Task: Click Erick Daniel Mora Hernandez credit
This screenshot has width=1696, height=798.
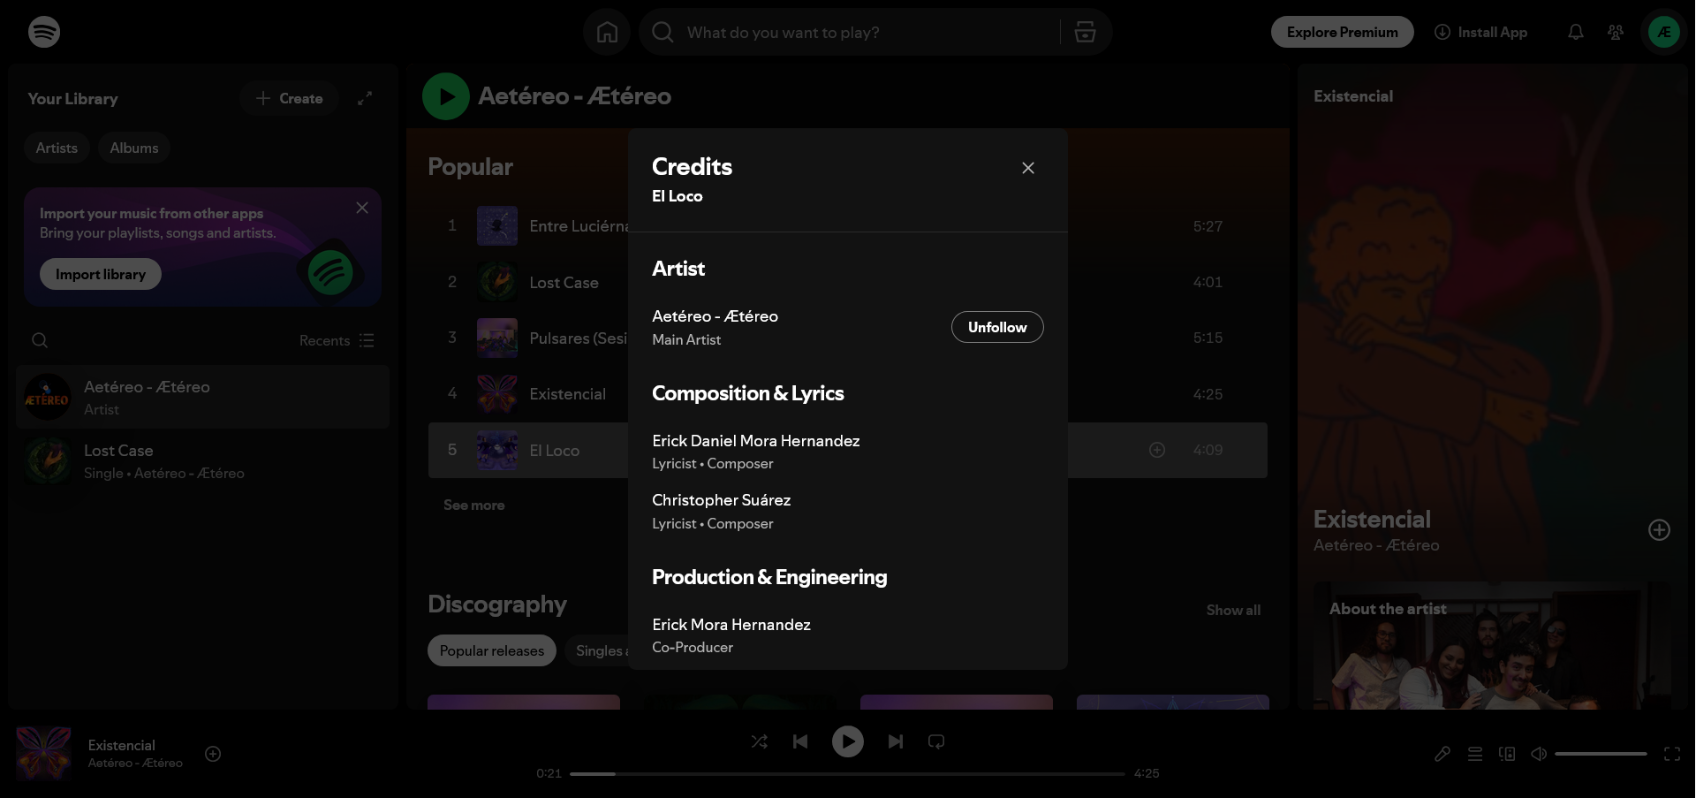Action: point(756,441)
